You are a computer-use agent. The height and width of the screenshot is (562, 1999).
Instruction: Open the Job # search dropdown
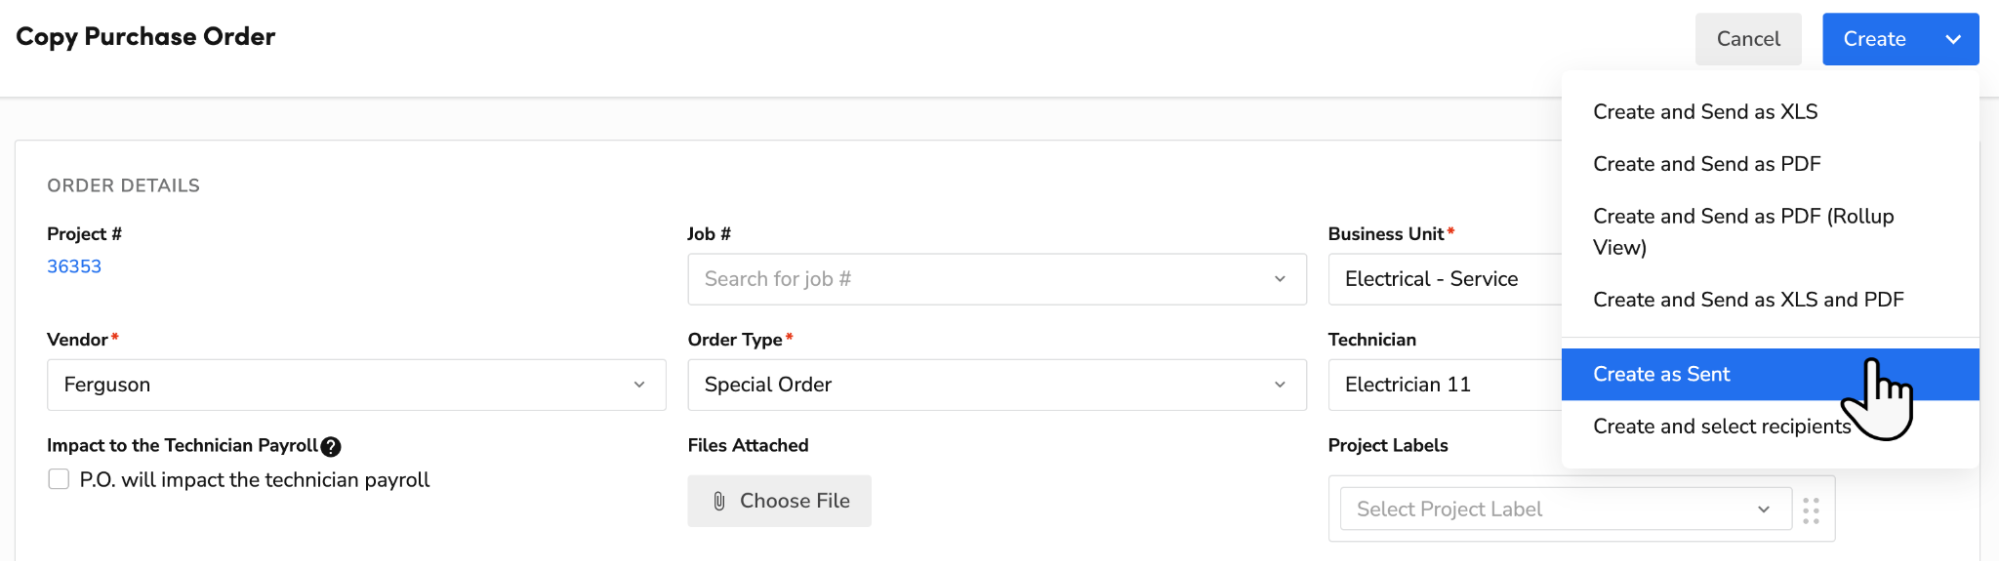[x=996, y=279]
